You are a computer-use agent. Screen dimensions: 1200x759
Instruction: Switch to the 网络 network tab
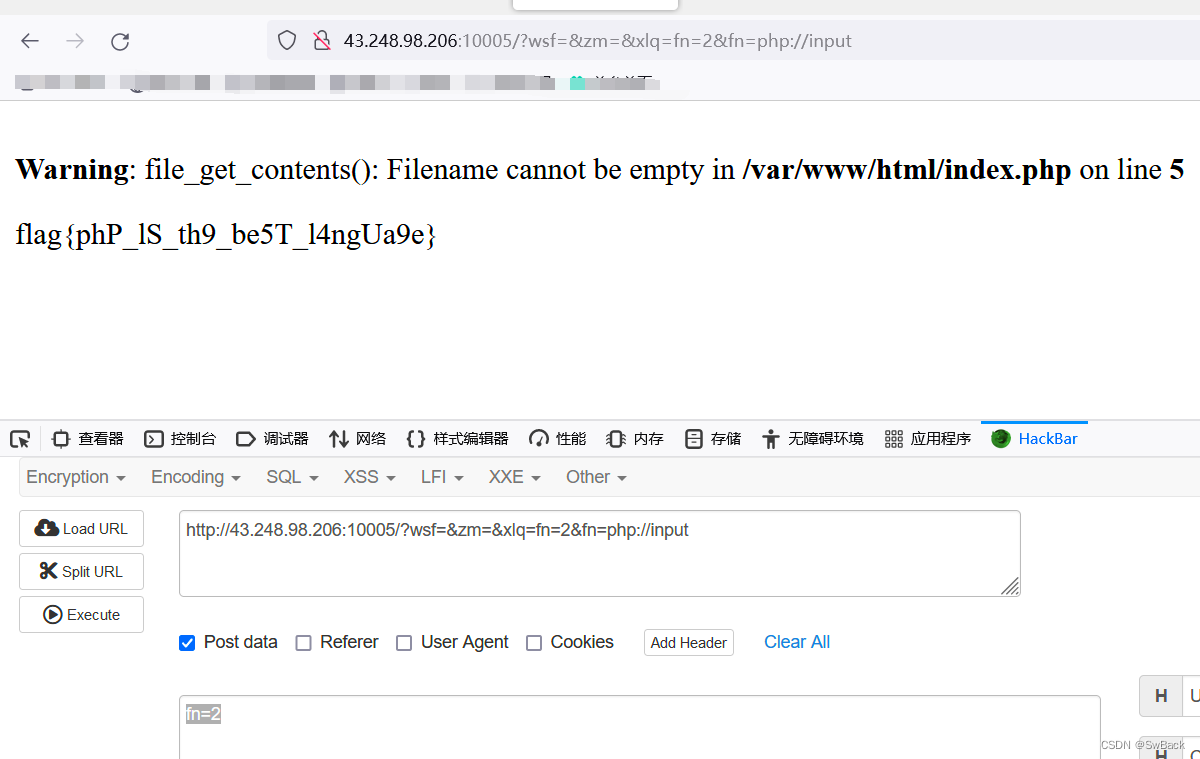click(x=357, y=439)
